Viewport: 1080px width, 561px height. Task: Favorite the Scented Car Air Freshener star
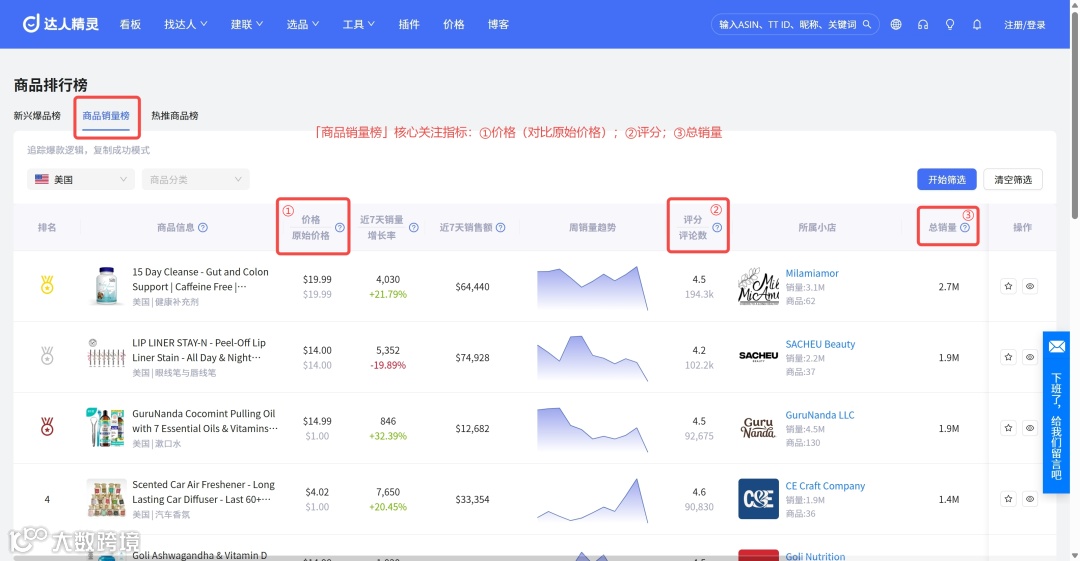tap(1008, 499)
